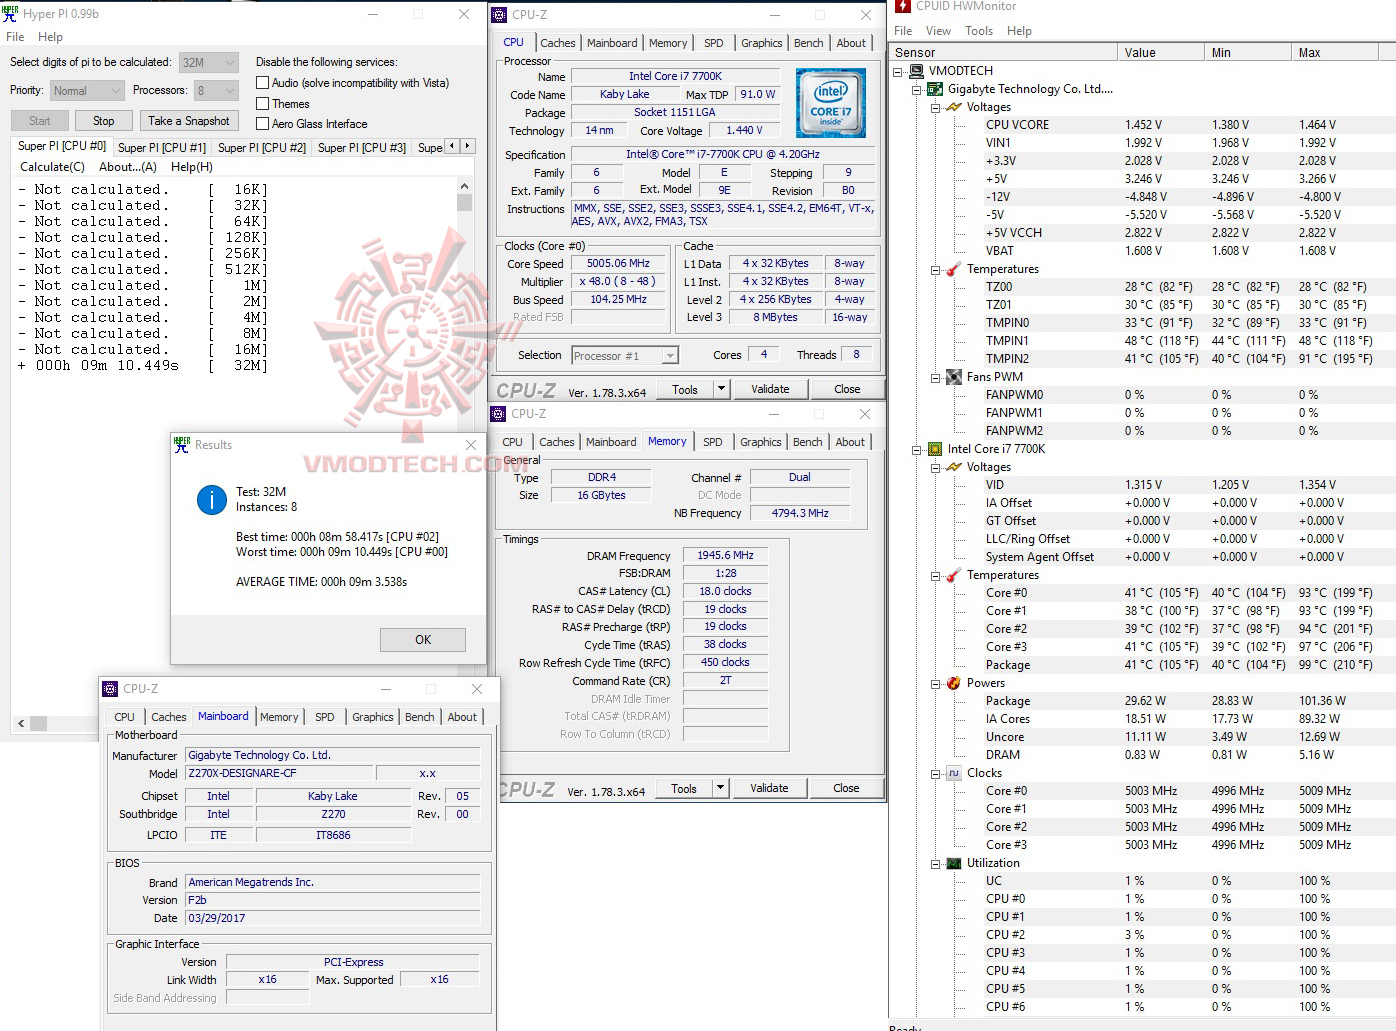
Task: Toggle the Themes service checkbox
Action: point(263,104)
